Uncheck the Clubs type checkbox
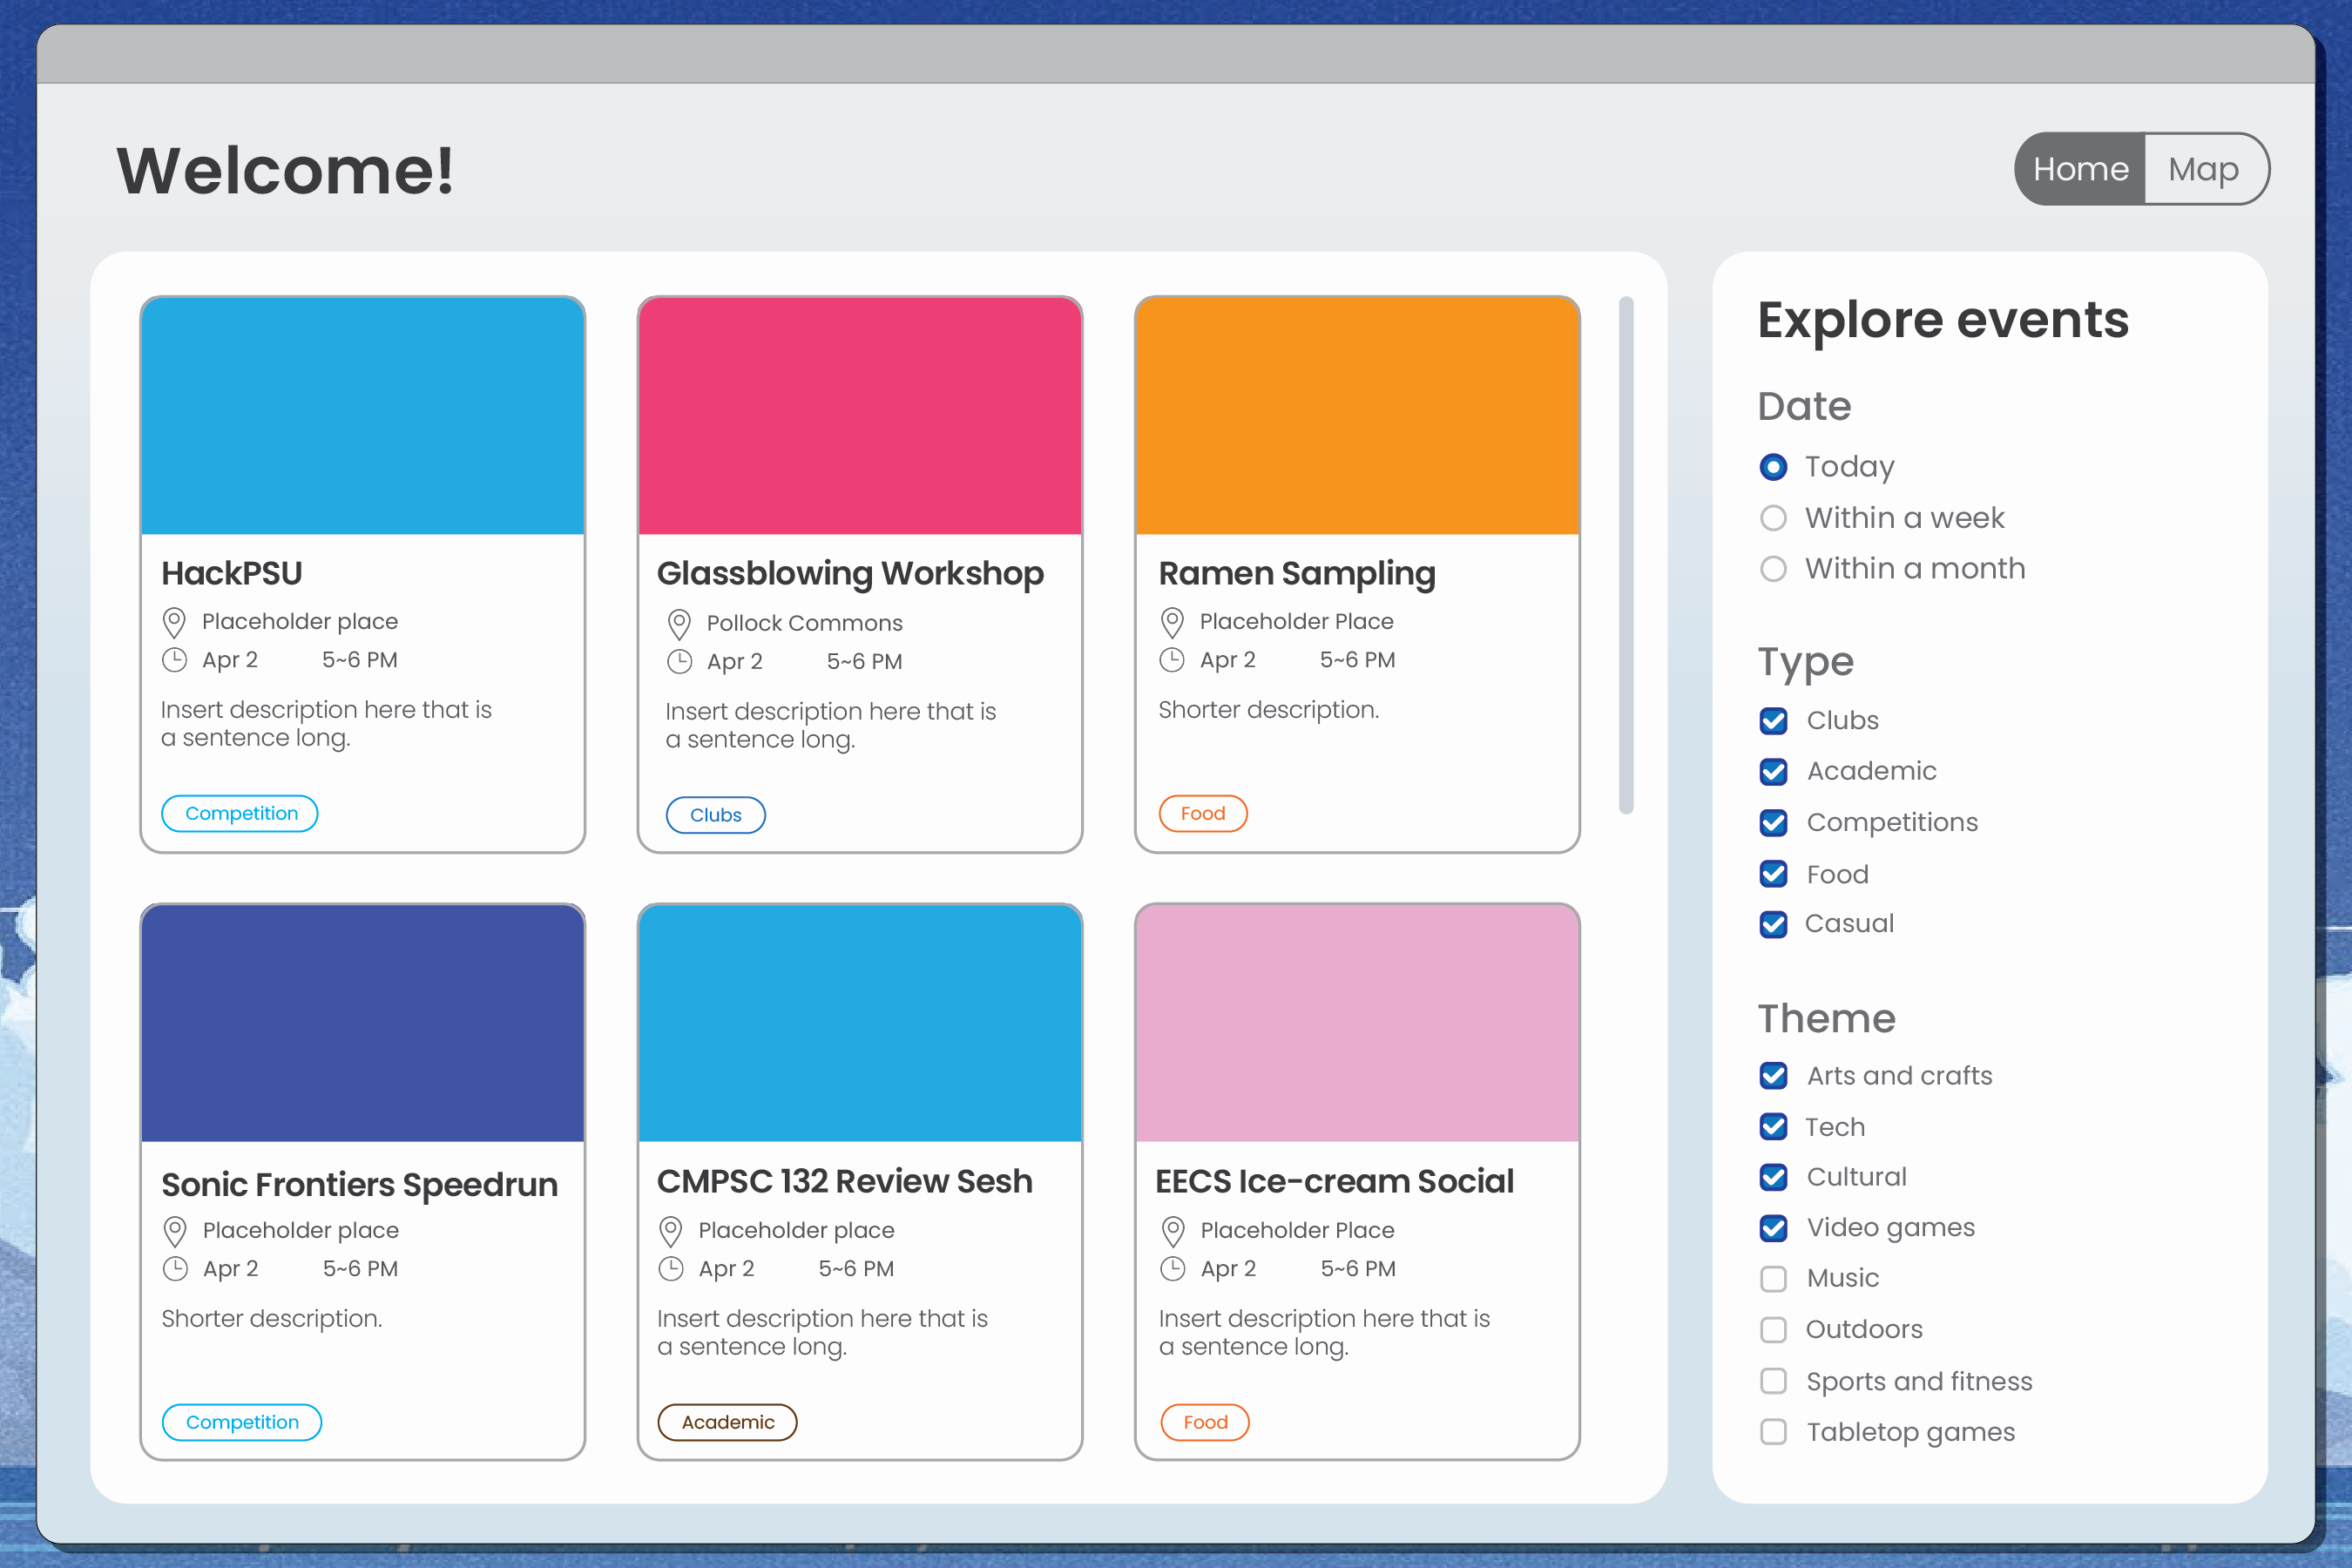The width and height of the screenshot is (2352, 1568). click(x=1773, y=721)
